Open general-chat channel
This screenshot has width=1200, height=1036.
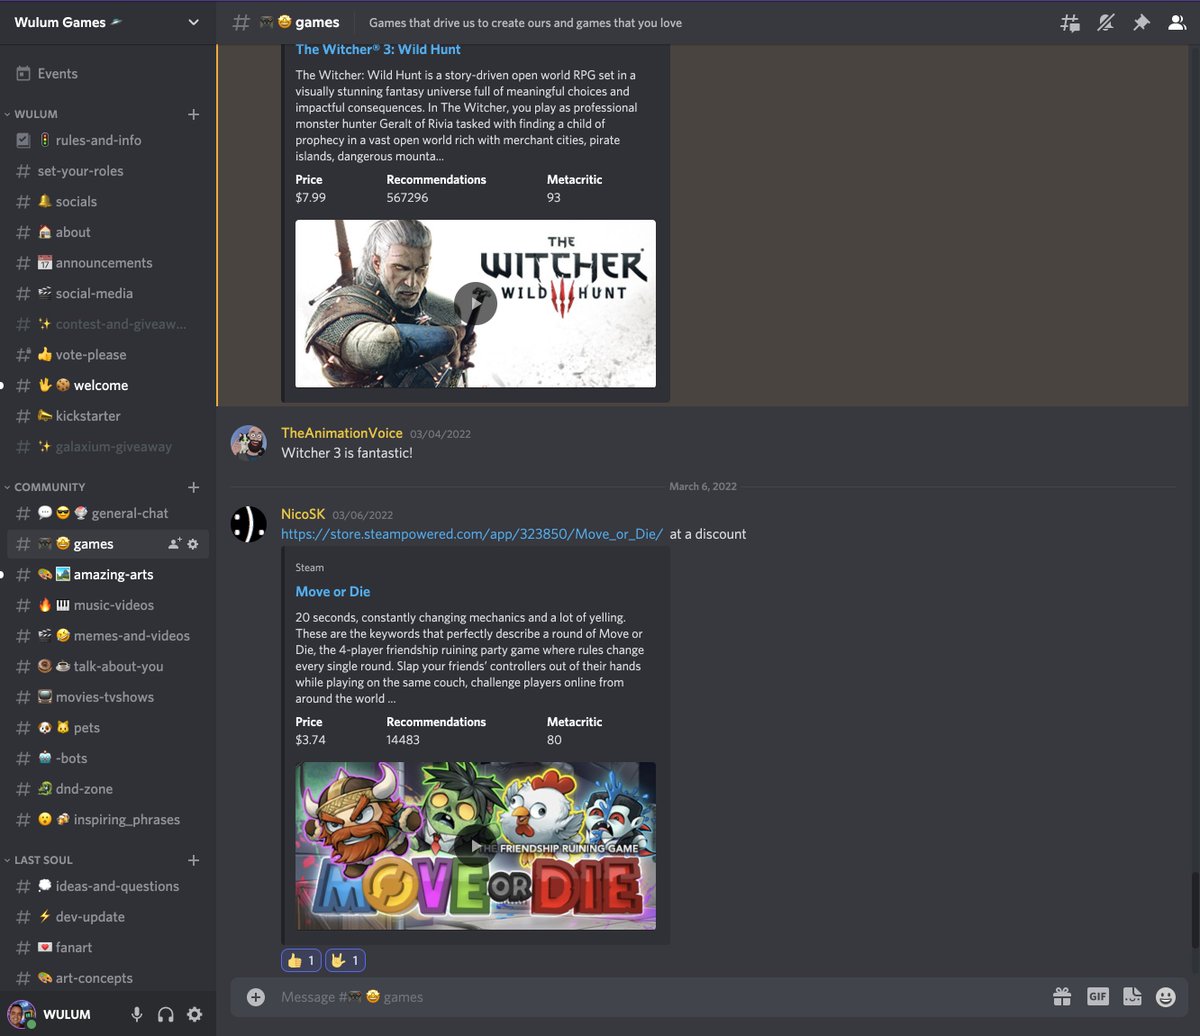(x=108, y=513)
